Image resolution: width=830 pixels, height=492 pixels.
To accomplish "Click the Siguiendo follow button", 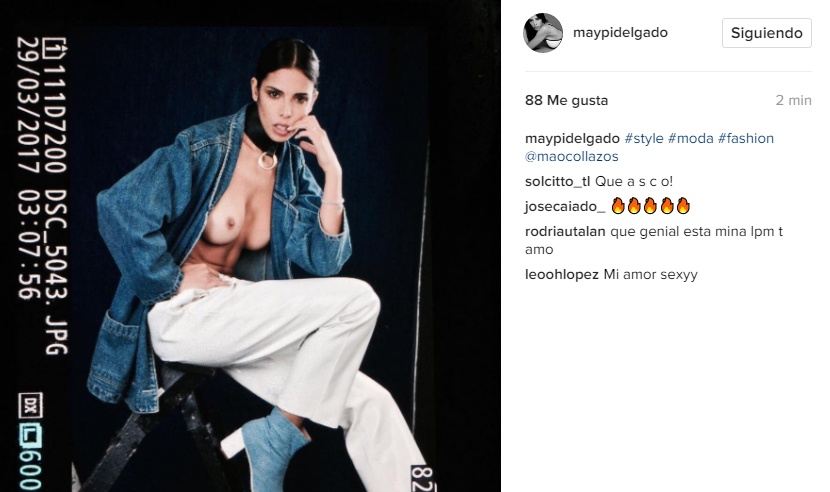I will point(766,33).
